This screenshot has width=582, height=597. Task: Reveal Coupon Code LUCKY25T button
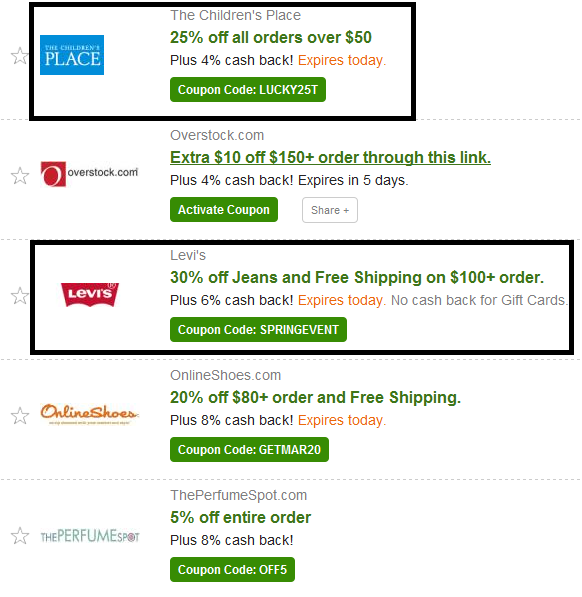[248, 89]
